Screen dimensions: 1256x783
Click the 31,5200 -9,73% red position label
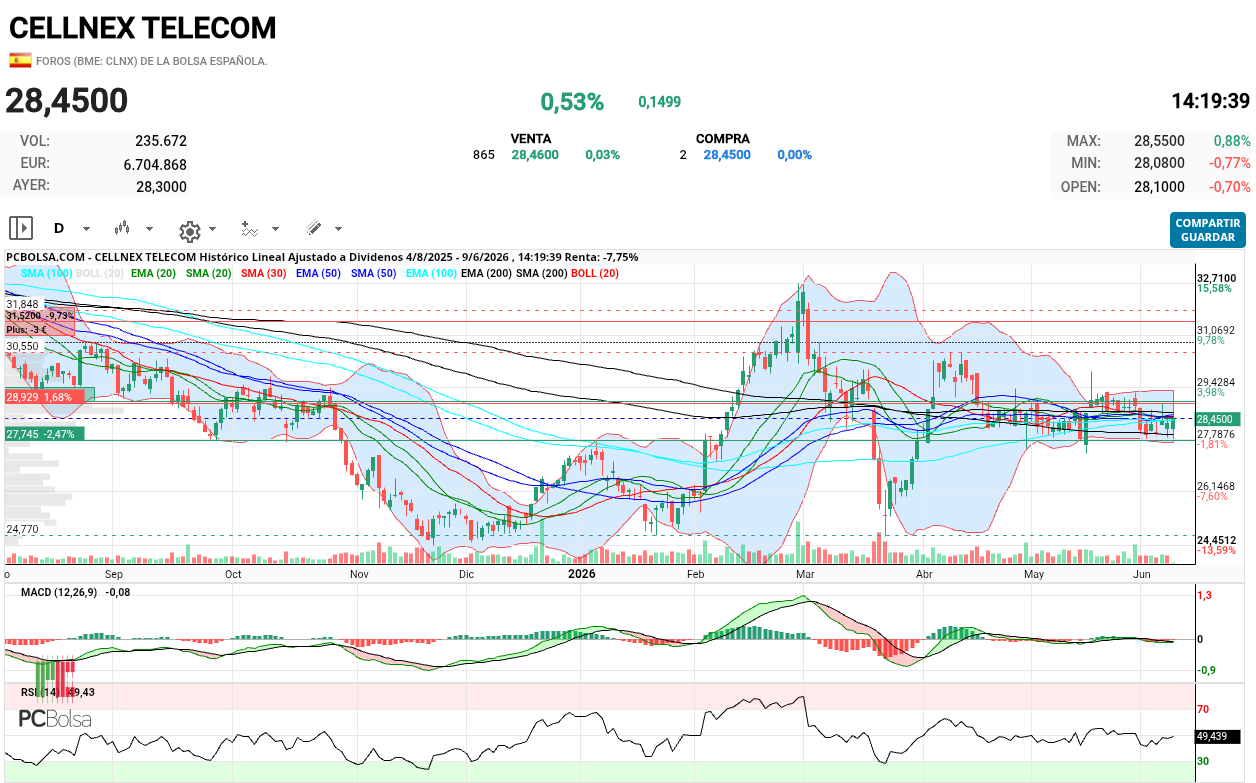click(40, 315)
